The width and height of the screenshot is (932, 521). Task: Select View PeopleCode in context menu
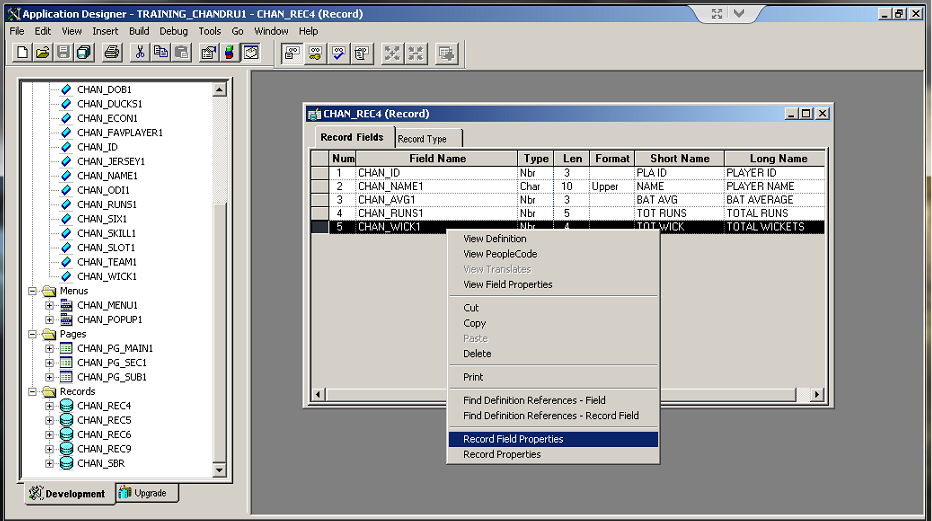point(553,254)
